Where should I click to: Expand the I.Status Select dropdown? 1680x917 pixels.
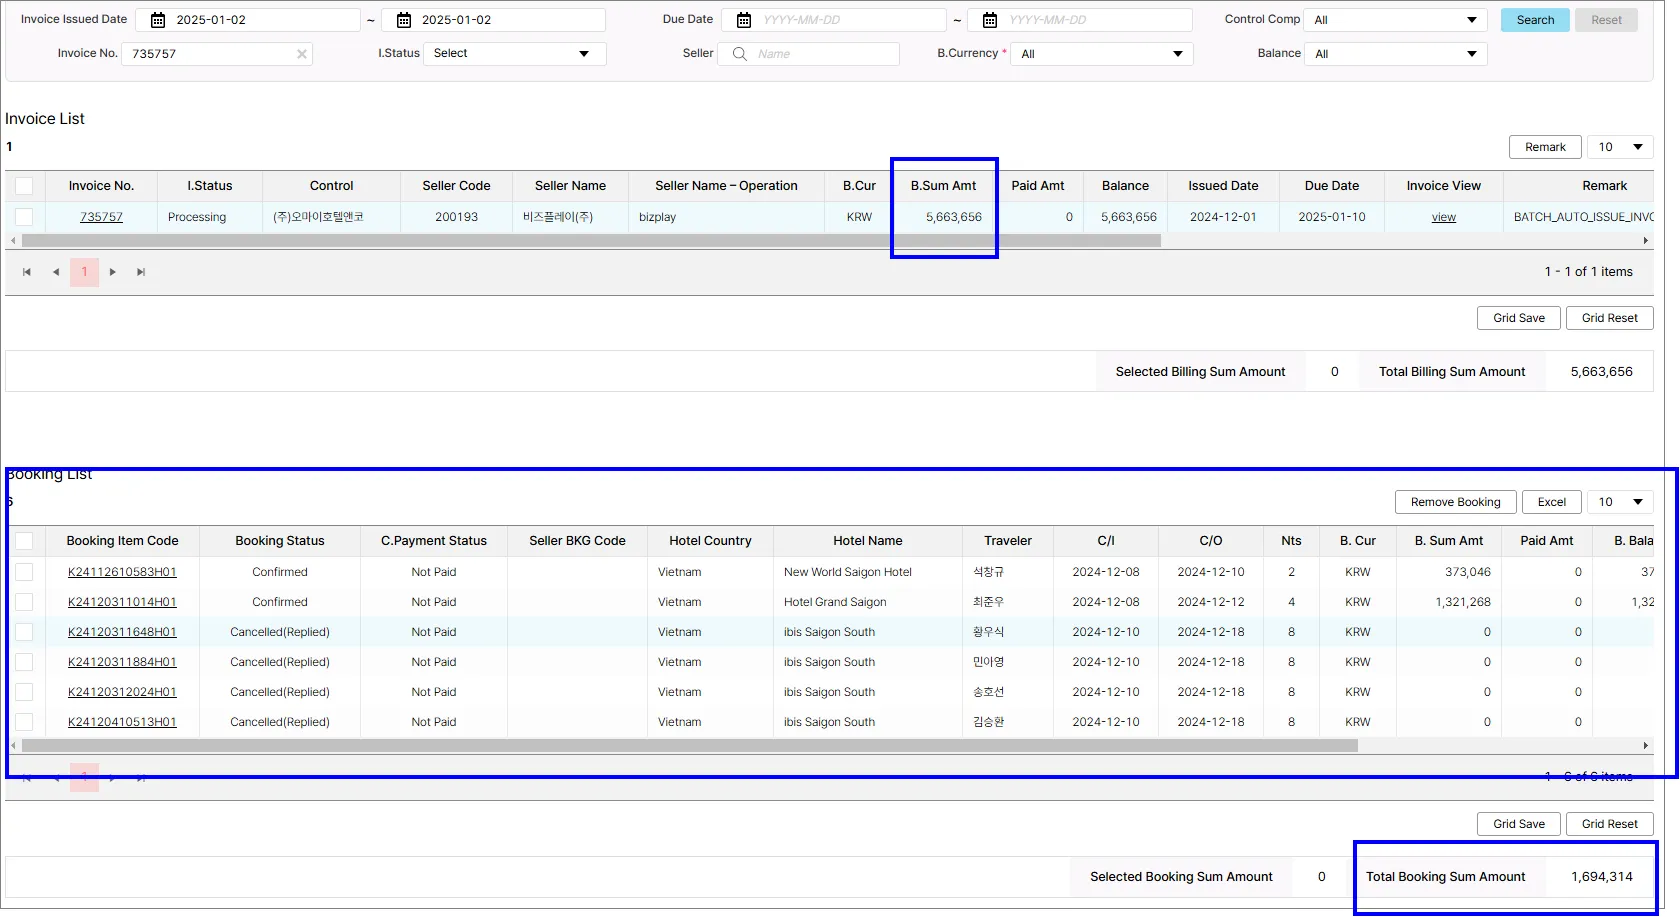click(514, 54)
